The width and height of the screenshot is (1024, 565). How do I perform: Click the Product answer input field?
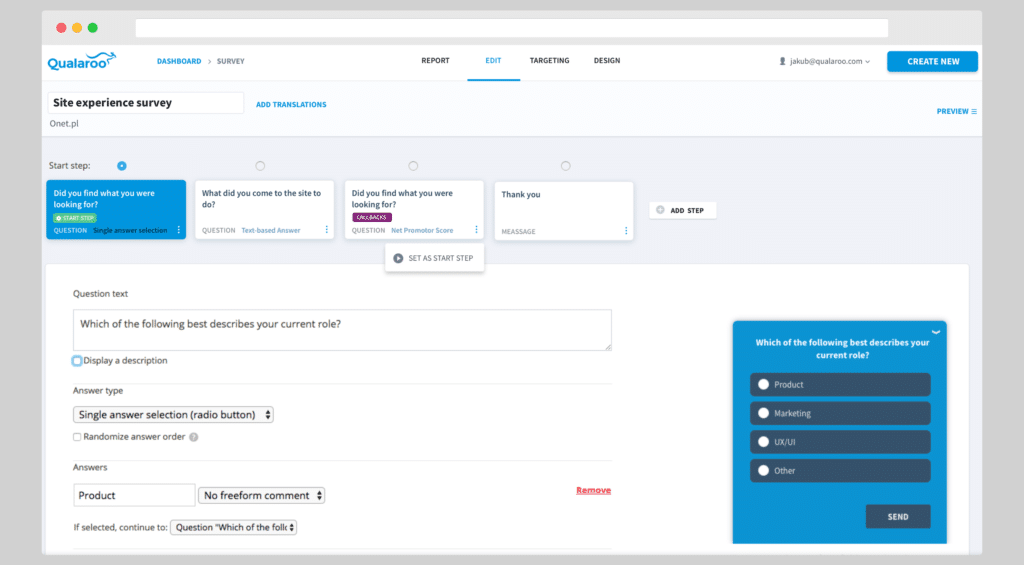click(134, 496)
